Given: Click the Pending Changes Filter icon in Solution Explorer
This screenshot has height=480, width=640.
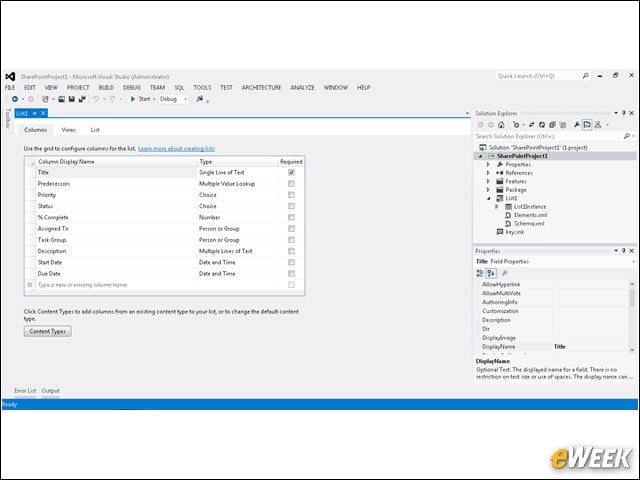Looking at the screenshot, I should click(516, 125).
